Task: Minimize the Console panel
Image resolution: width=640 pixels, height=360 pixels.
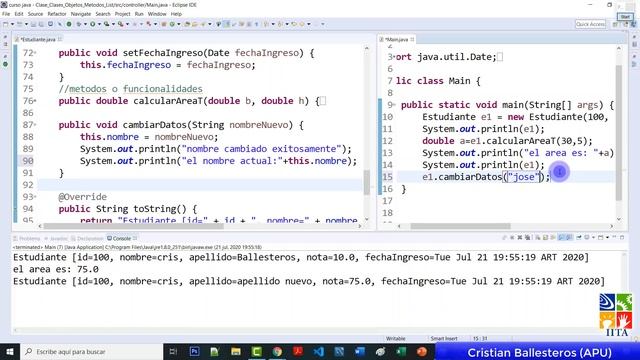Action: (614, 238)
